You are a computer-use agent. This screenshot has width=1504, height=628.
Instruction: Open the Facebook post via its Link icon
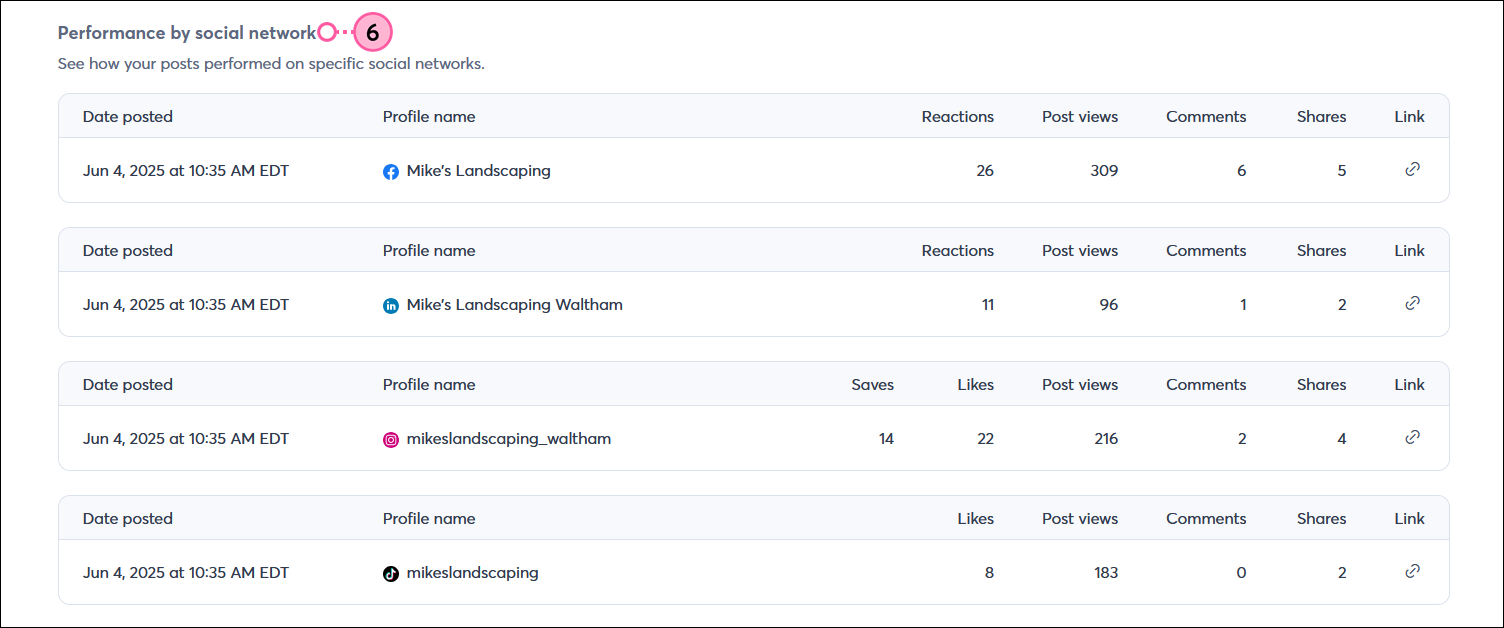[x=1412, y=169]
